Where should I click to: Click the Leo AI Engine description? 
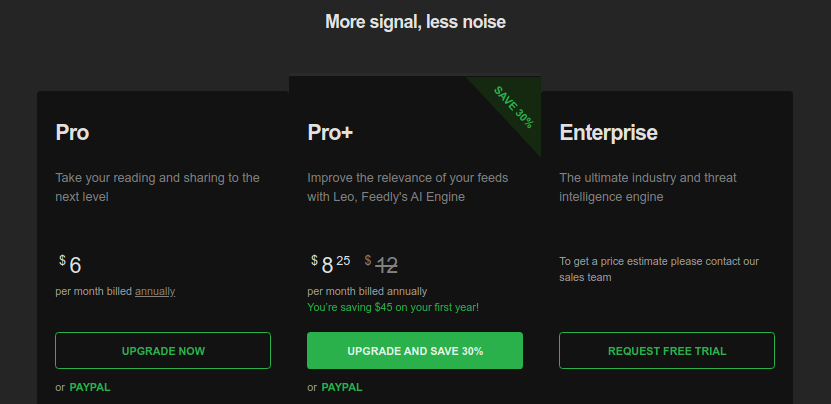pos(407,187)
